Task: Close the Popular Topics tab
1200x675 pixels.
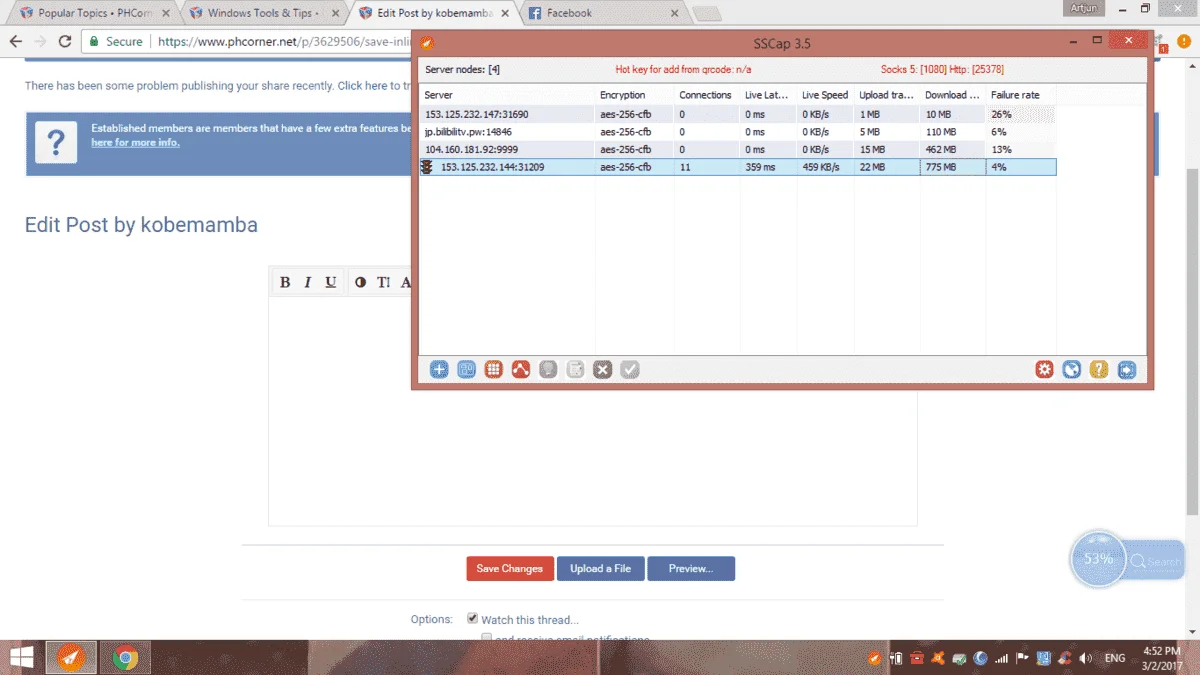Action: (166, 14)
